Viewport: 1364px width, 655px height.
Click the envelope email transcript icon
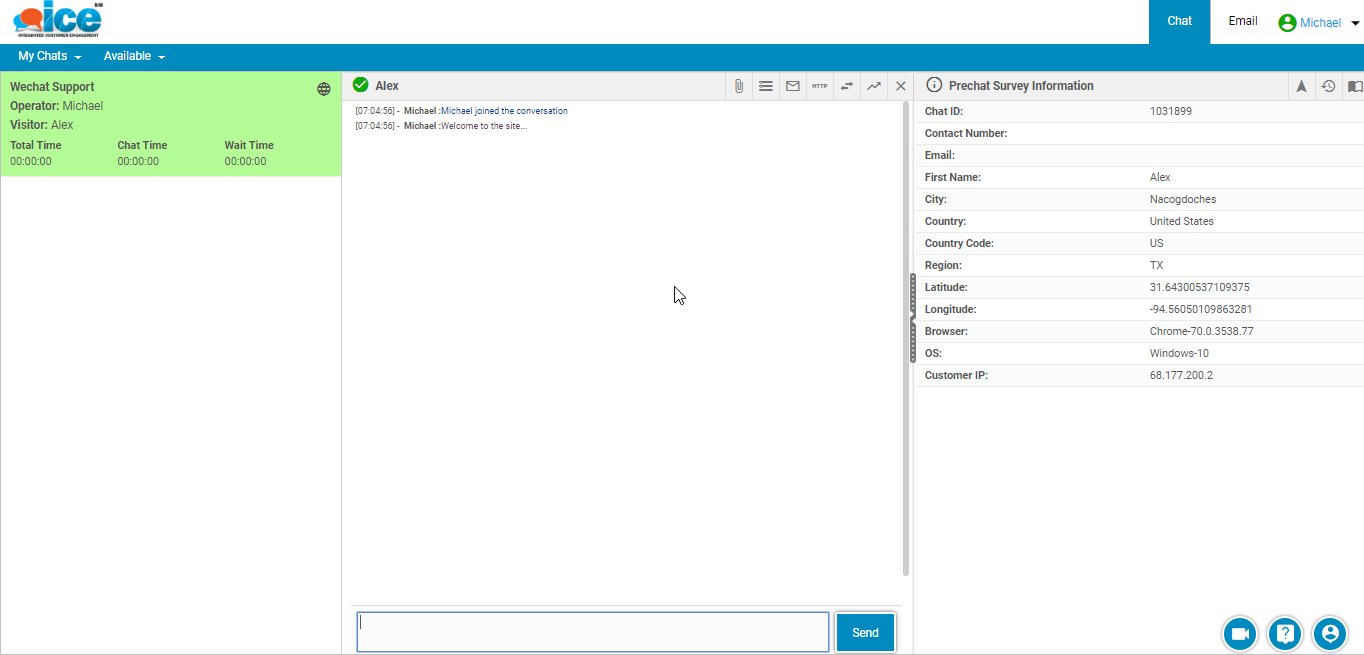pyautogui.click(x=793, y=86)
